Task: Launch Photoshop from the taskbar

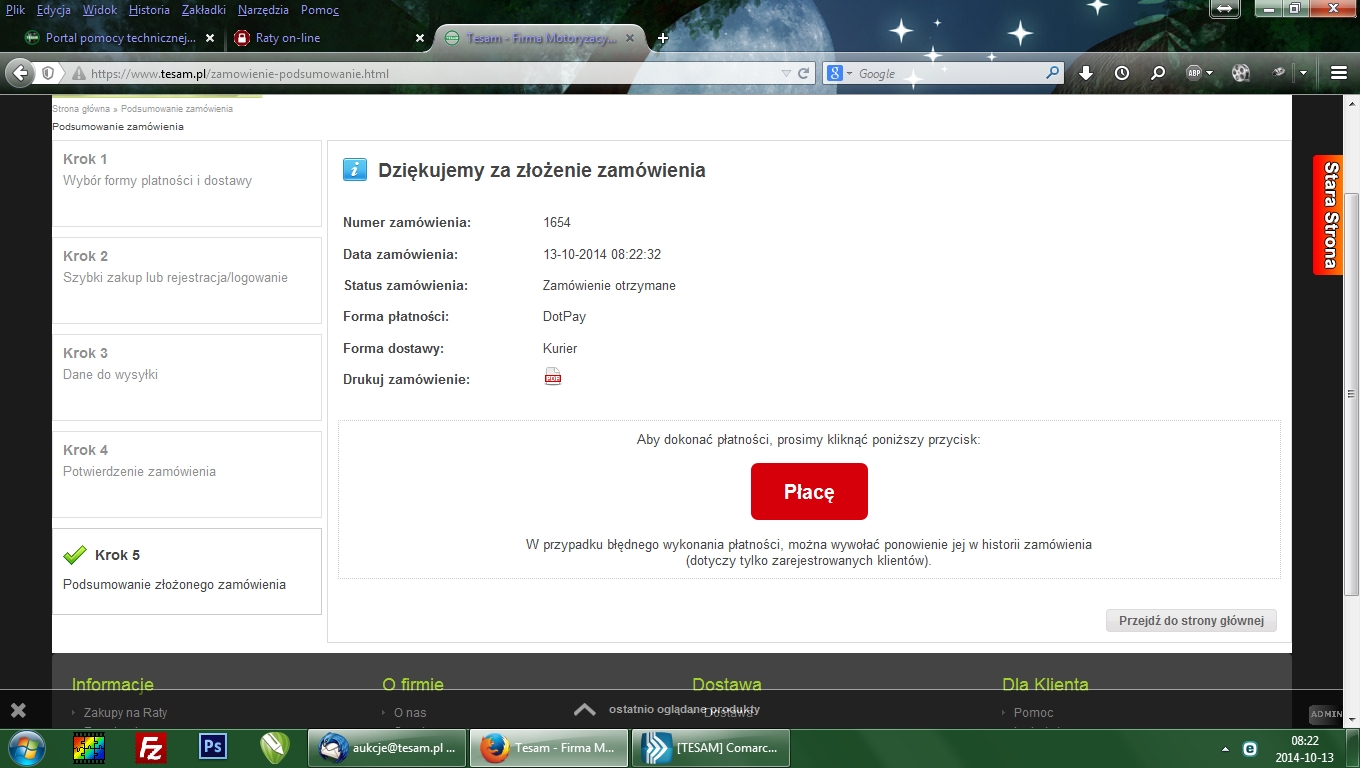Action: tap(213, 747)
